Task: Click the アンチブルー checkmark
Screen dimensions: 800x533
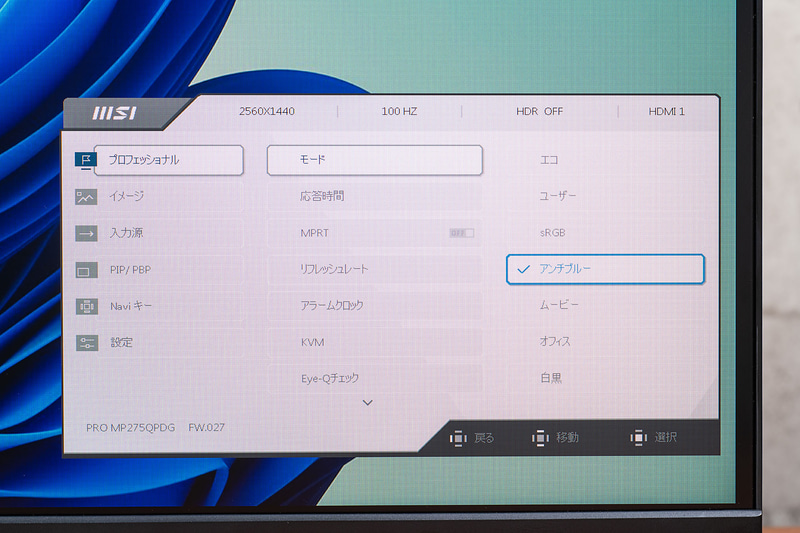Action: click(523, 269)
